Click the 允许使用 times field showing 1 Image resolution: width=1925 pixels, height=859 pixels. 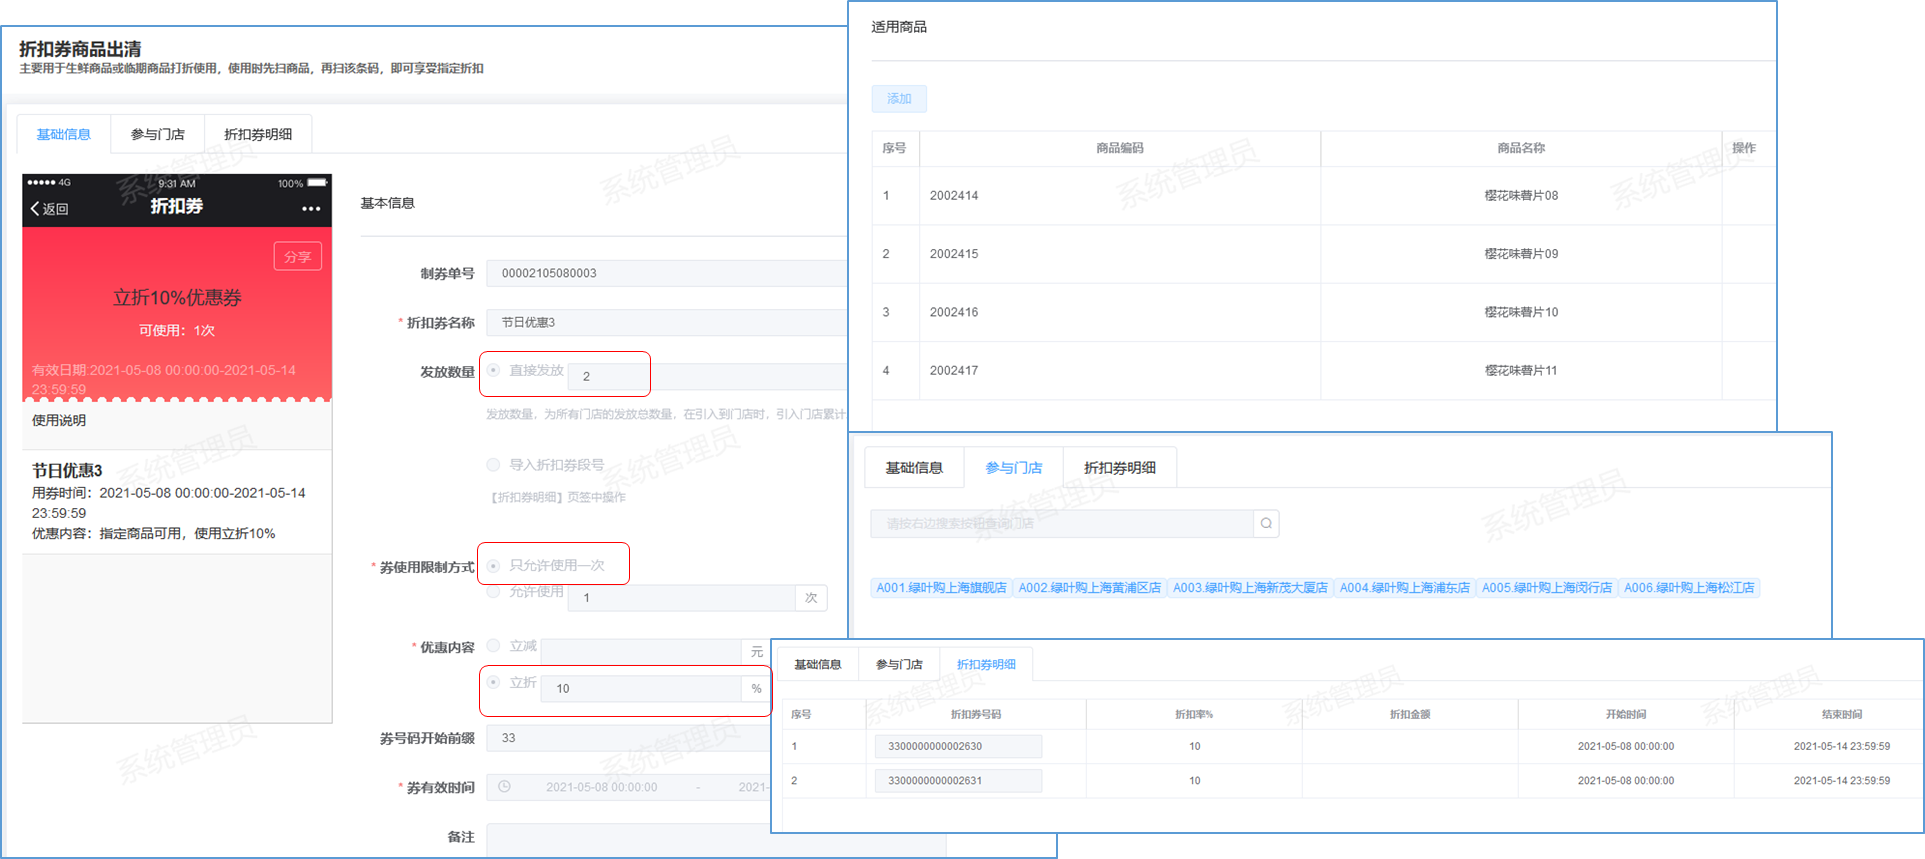tap(682, 598)
